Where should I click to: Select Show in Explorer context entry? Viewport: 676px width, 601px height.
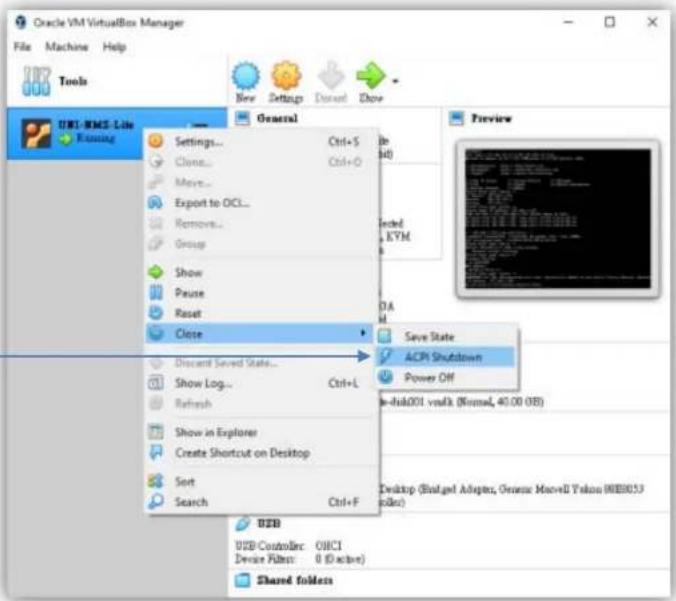click(260, 432)
